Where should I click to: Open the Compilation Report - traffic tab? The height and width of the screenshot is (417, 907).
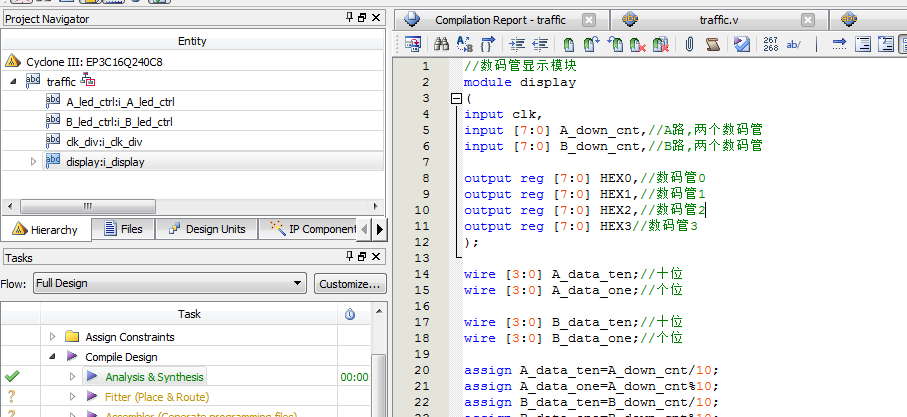(x=500, y=20)
